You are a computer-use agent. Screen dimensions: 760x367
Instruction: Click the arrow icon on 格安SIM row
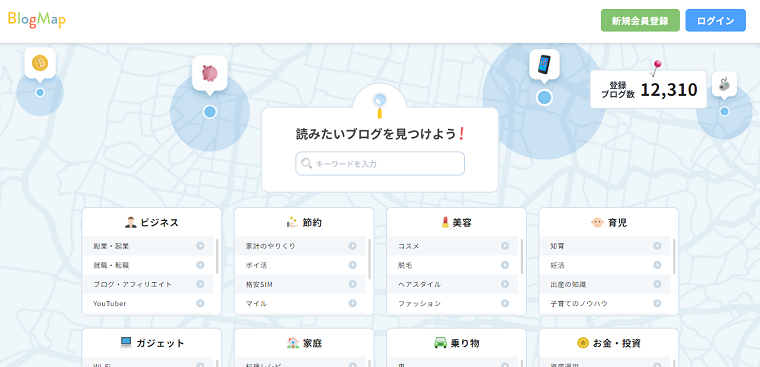click(x=352, y=284)
